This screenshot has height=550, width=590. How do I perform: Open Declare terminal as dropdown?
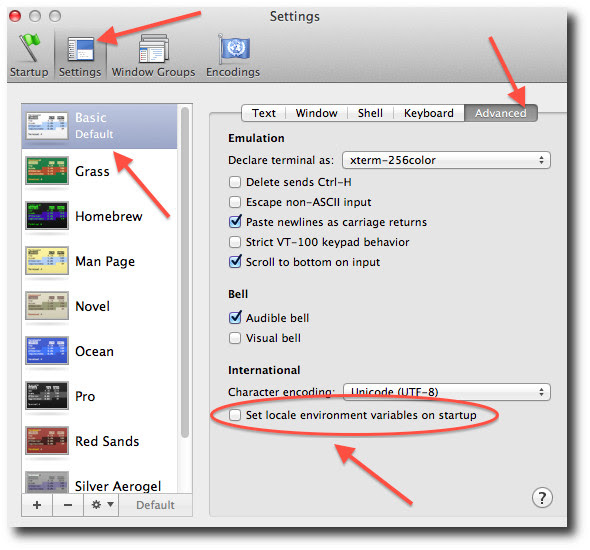pyautogui.click(x=446, y=160)
